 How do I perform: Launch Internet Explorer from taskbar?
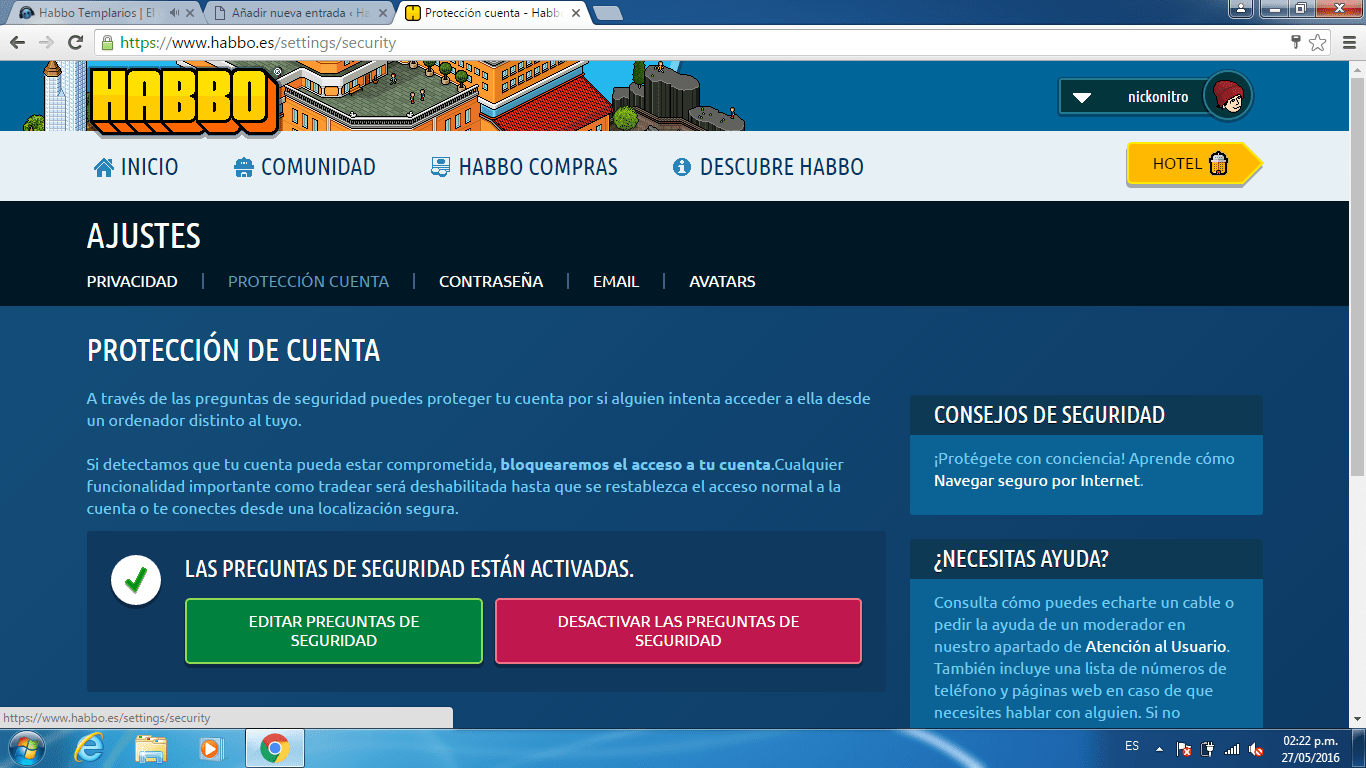coord(90,748)
